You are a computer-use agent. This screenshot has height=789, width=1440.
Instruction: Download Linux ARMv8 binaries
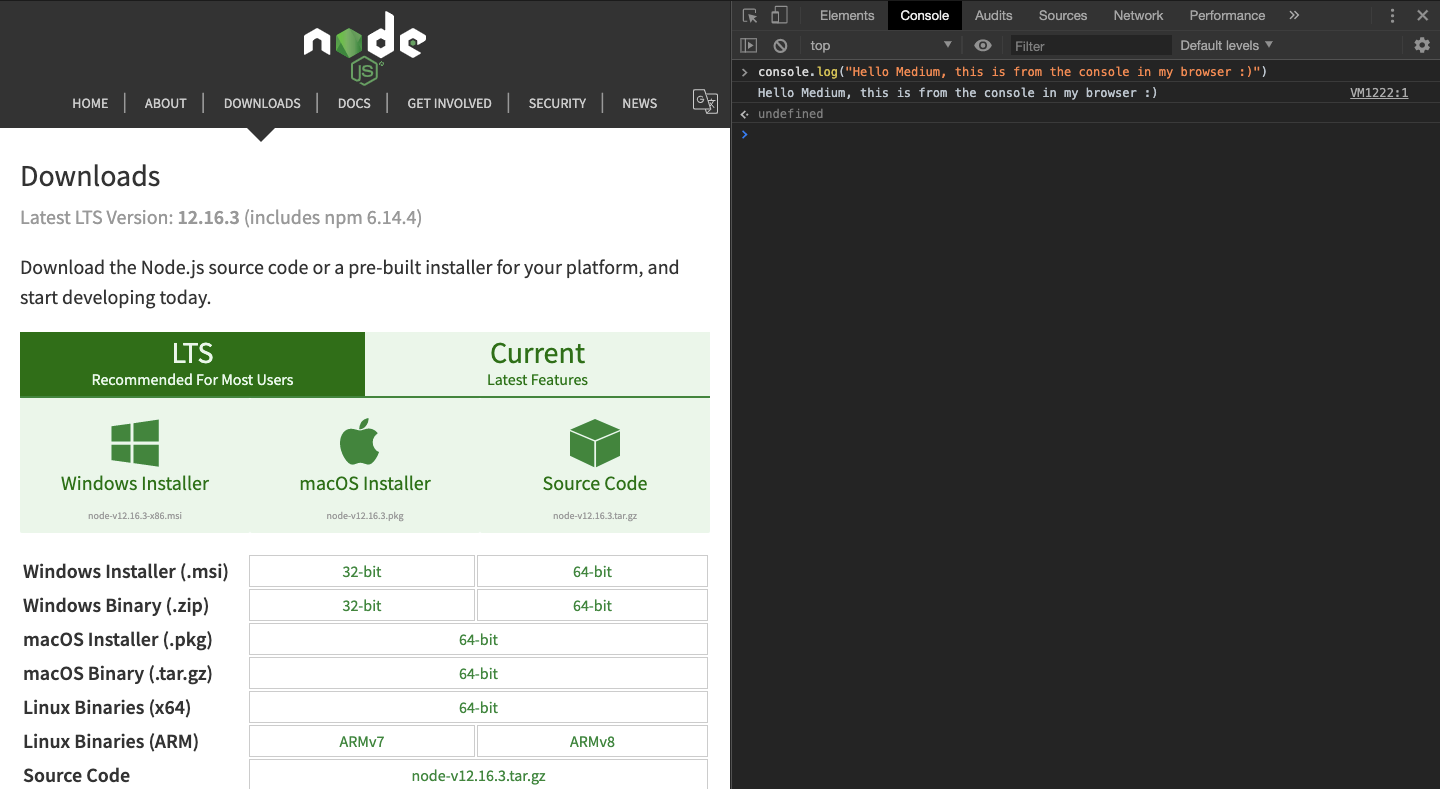(592, 742)
